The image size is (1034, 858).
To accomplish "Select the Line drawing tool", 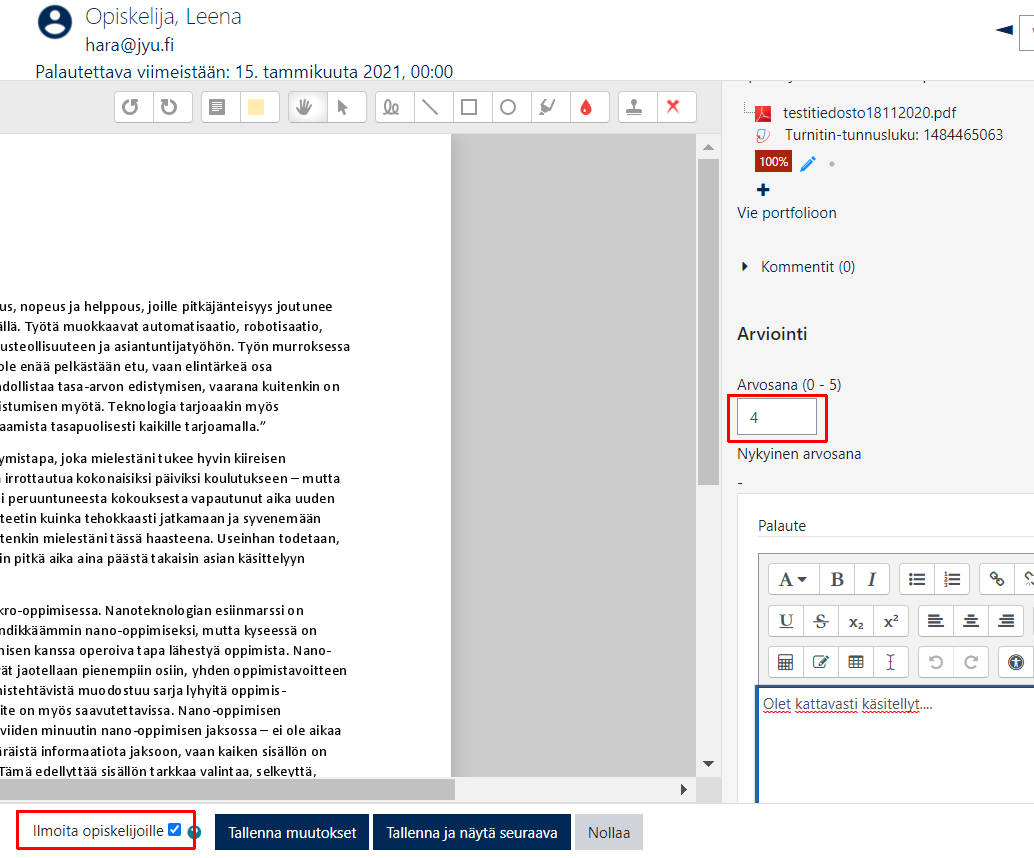I will [430, 107].
